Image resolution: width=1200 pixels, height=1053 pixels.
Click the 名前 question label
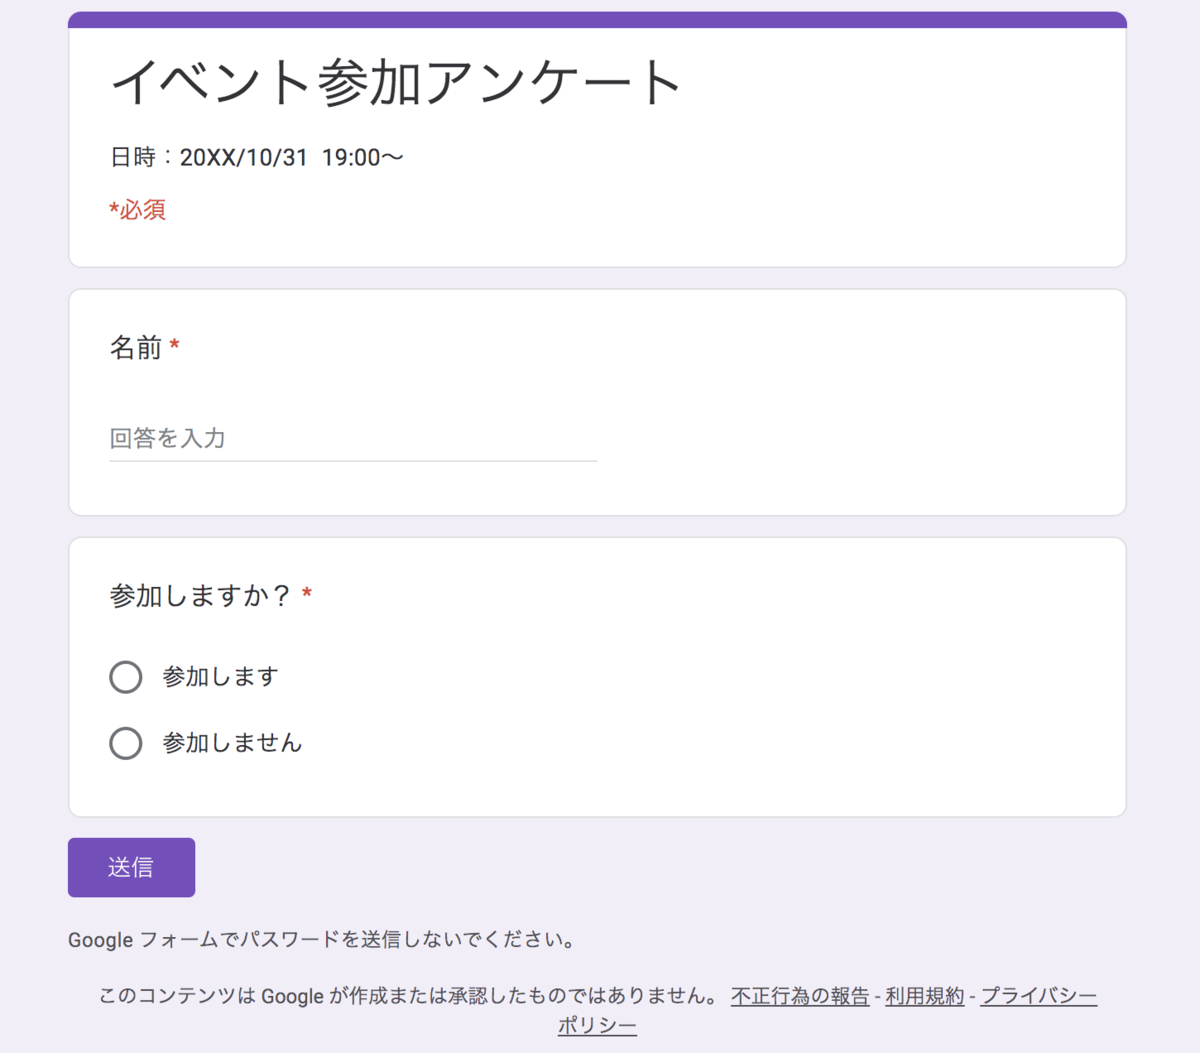(x=136, y=347)
